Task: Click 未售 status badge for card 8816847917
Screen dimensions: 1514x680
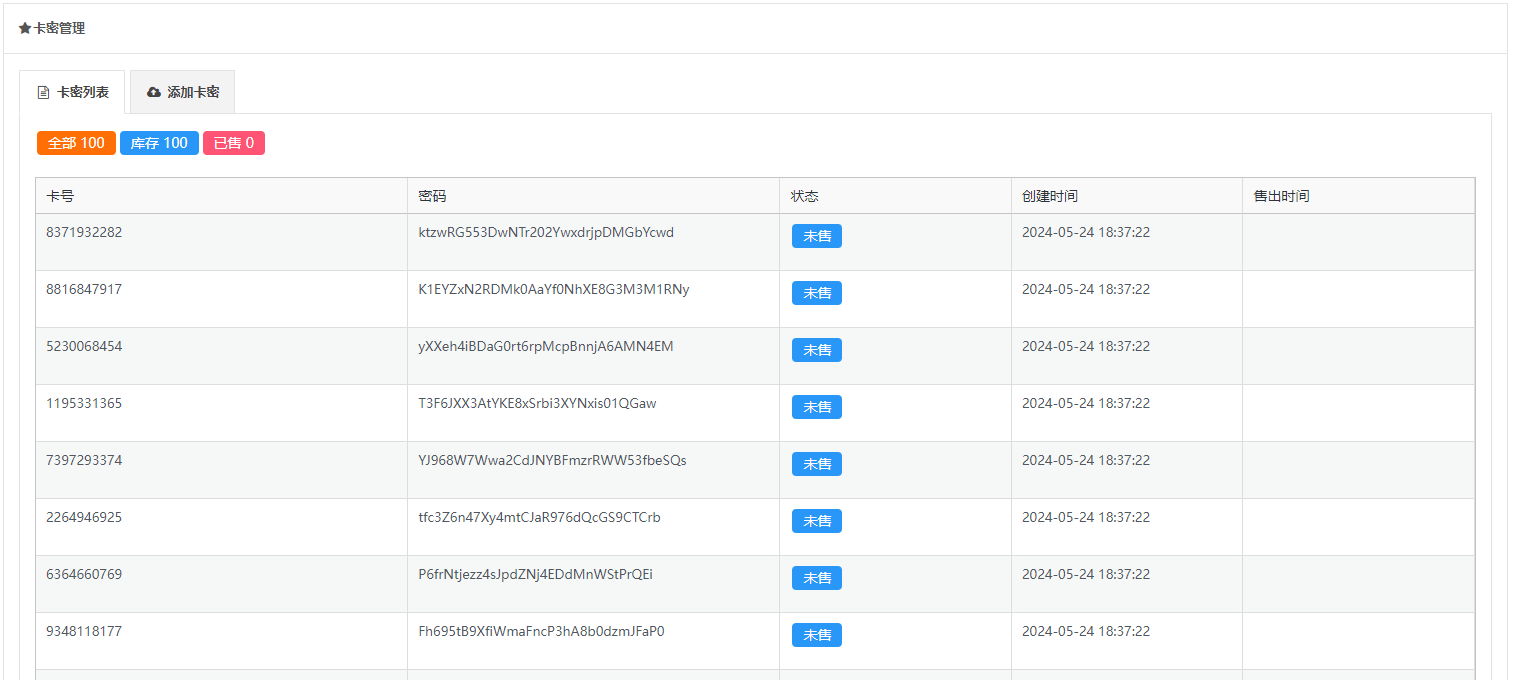Action: click(x=817, y=293)
